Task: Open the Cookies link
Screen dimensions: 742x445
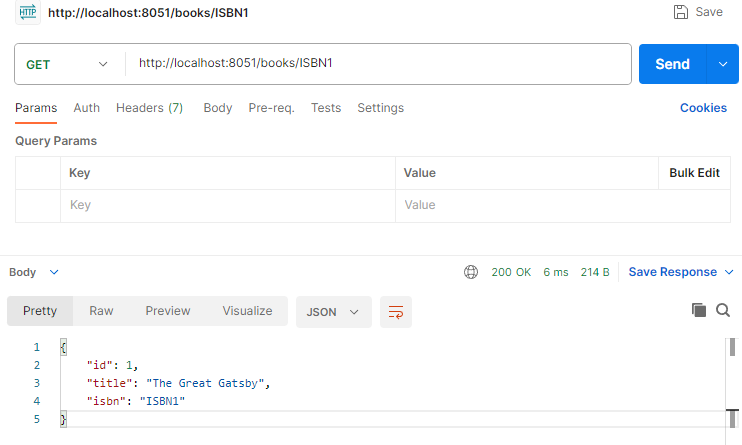Action: tap(703, 108)
